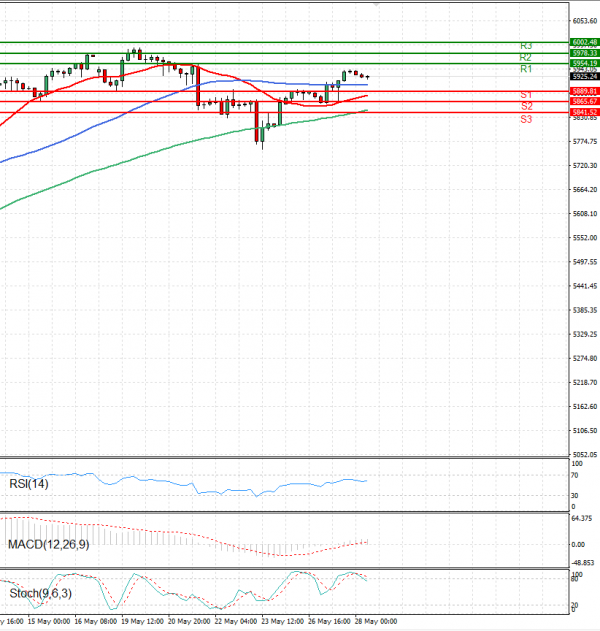Viewport: 600px width, 631px height.
Task: Click the 5162.60 price axis value
Action: pyautogui.click(x=585, y=407)
